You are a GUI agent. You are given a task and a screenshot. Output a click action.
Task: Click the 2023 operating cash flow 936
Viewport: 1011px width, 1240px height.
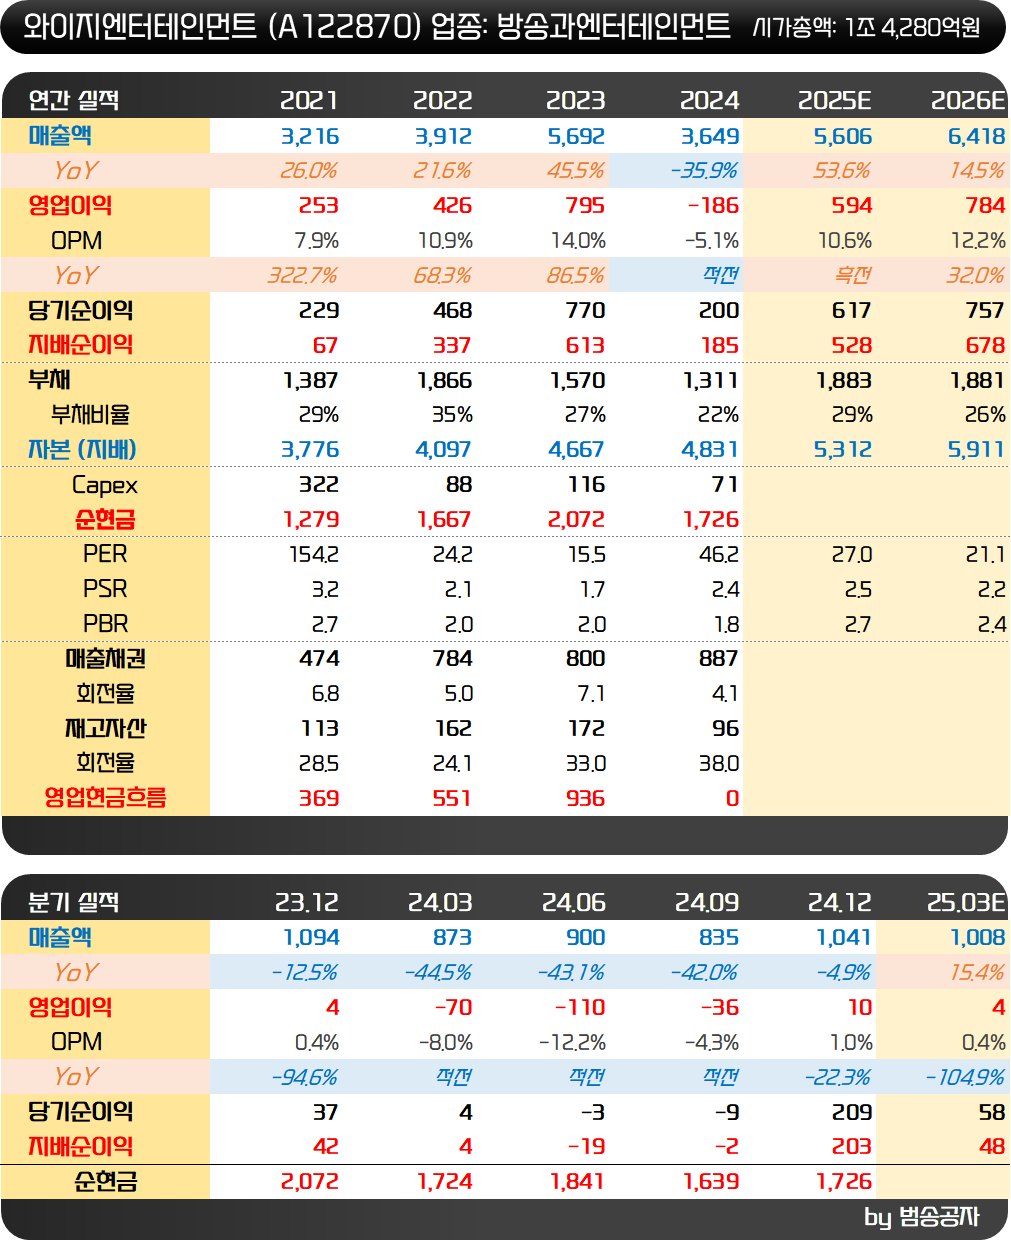[x=585, y=799]
